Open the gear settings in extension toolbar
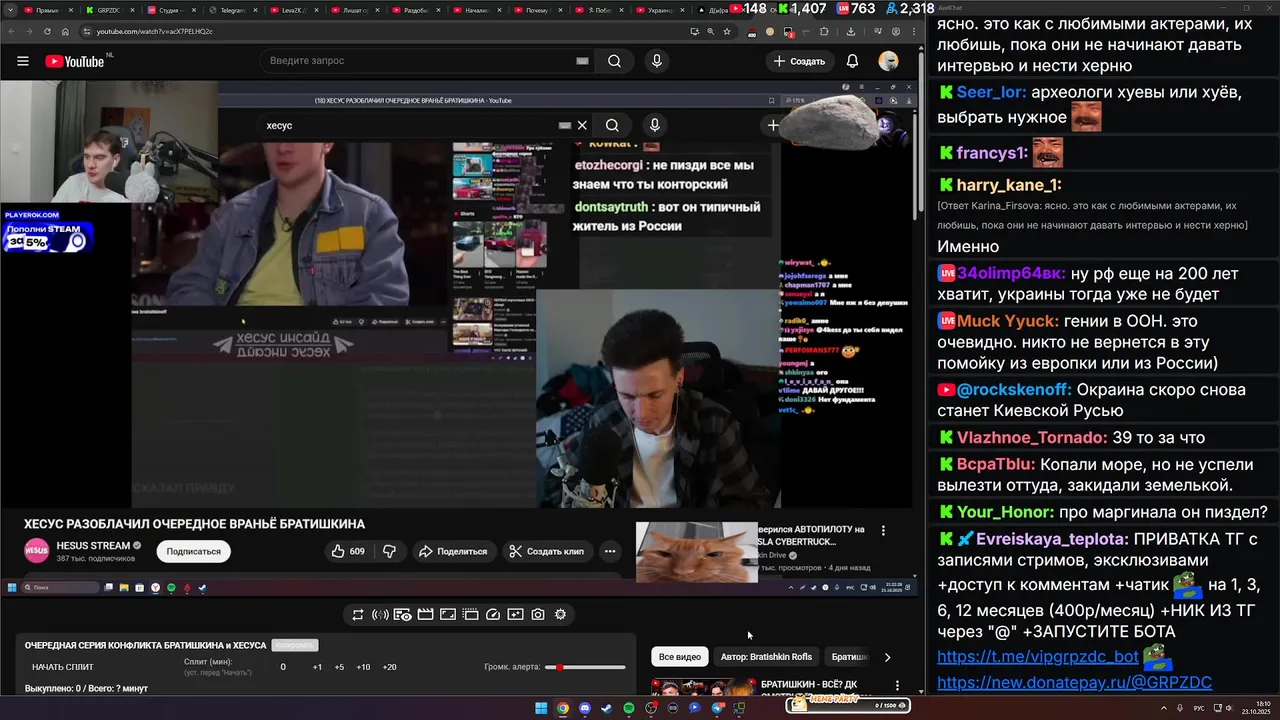 click(x=560, y=614)
